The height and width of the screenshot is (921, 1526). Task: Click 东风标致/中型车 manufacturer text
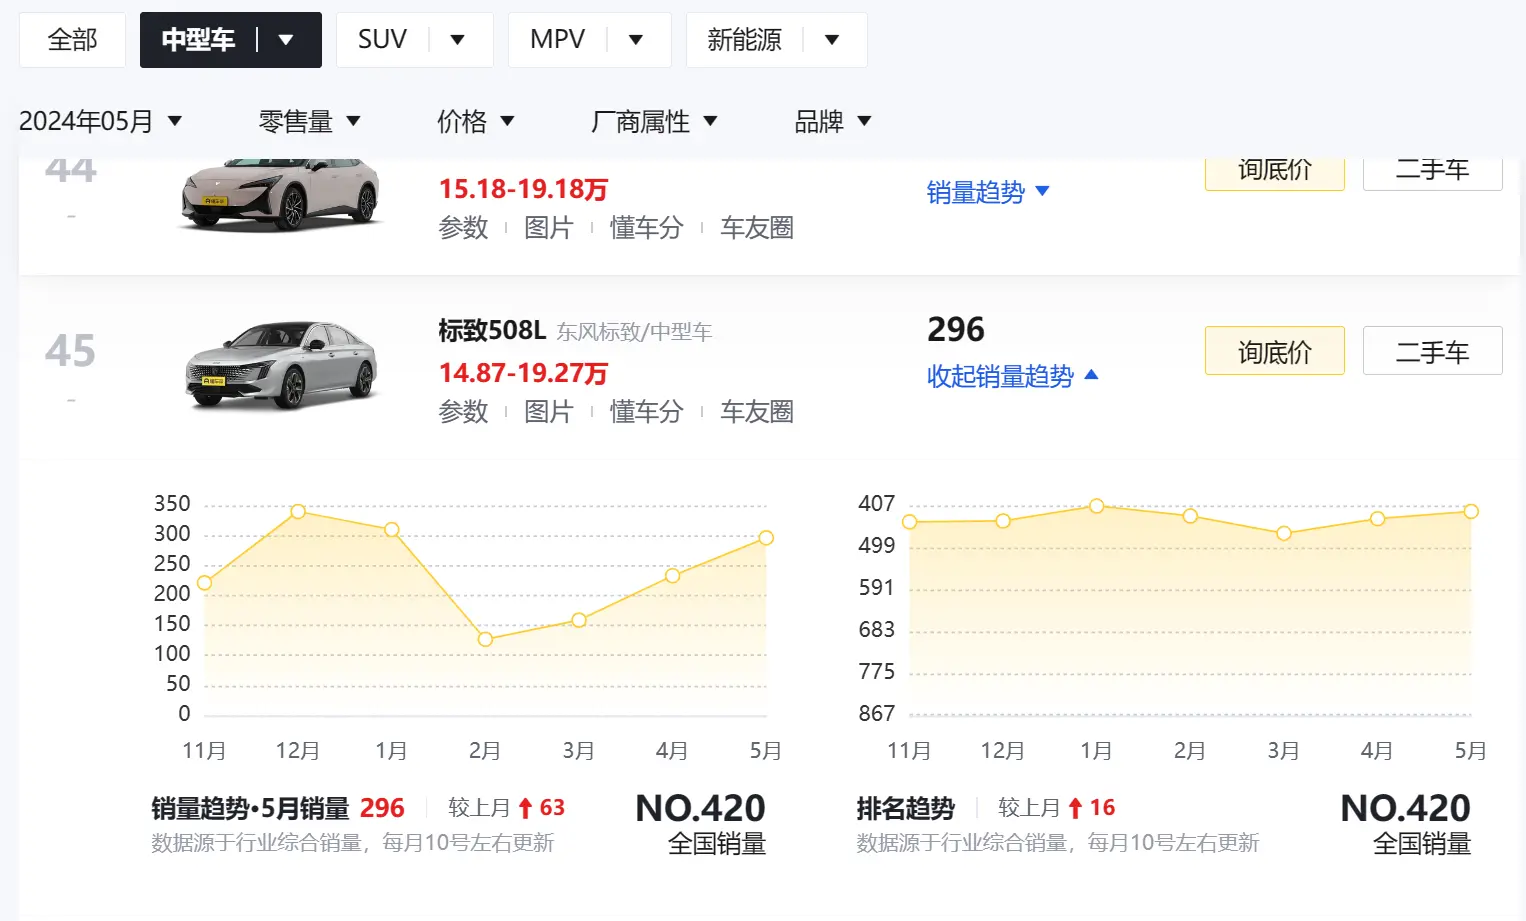(x=634, y=332)
